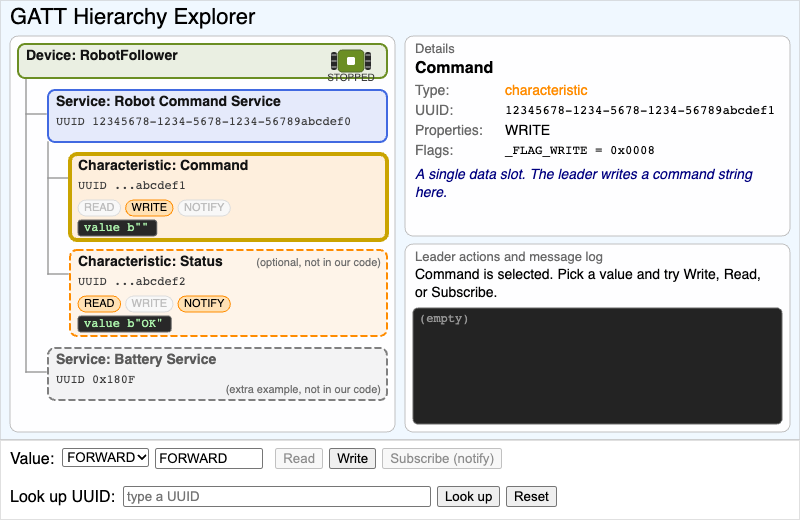This screenshot has height=522, width=800.
Task: Click the value b"OK" badge in Status
Action: (124, 324)
